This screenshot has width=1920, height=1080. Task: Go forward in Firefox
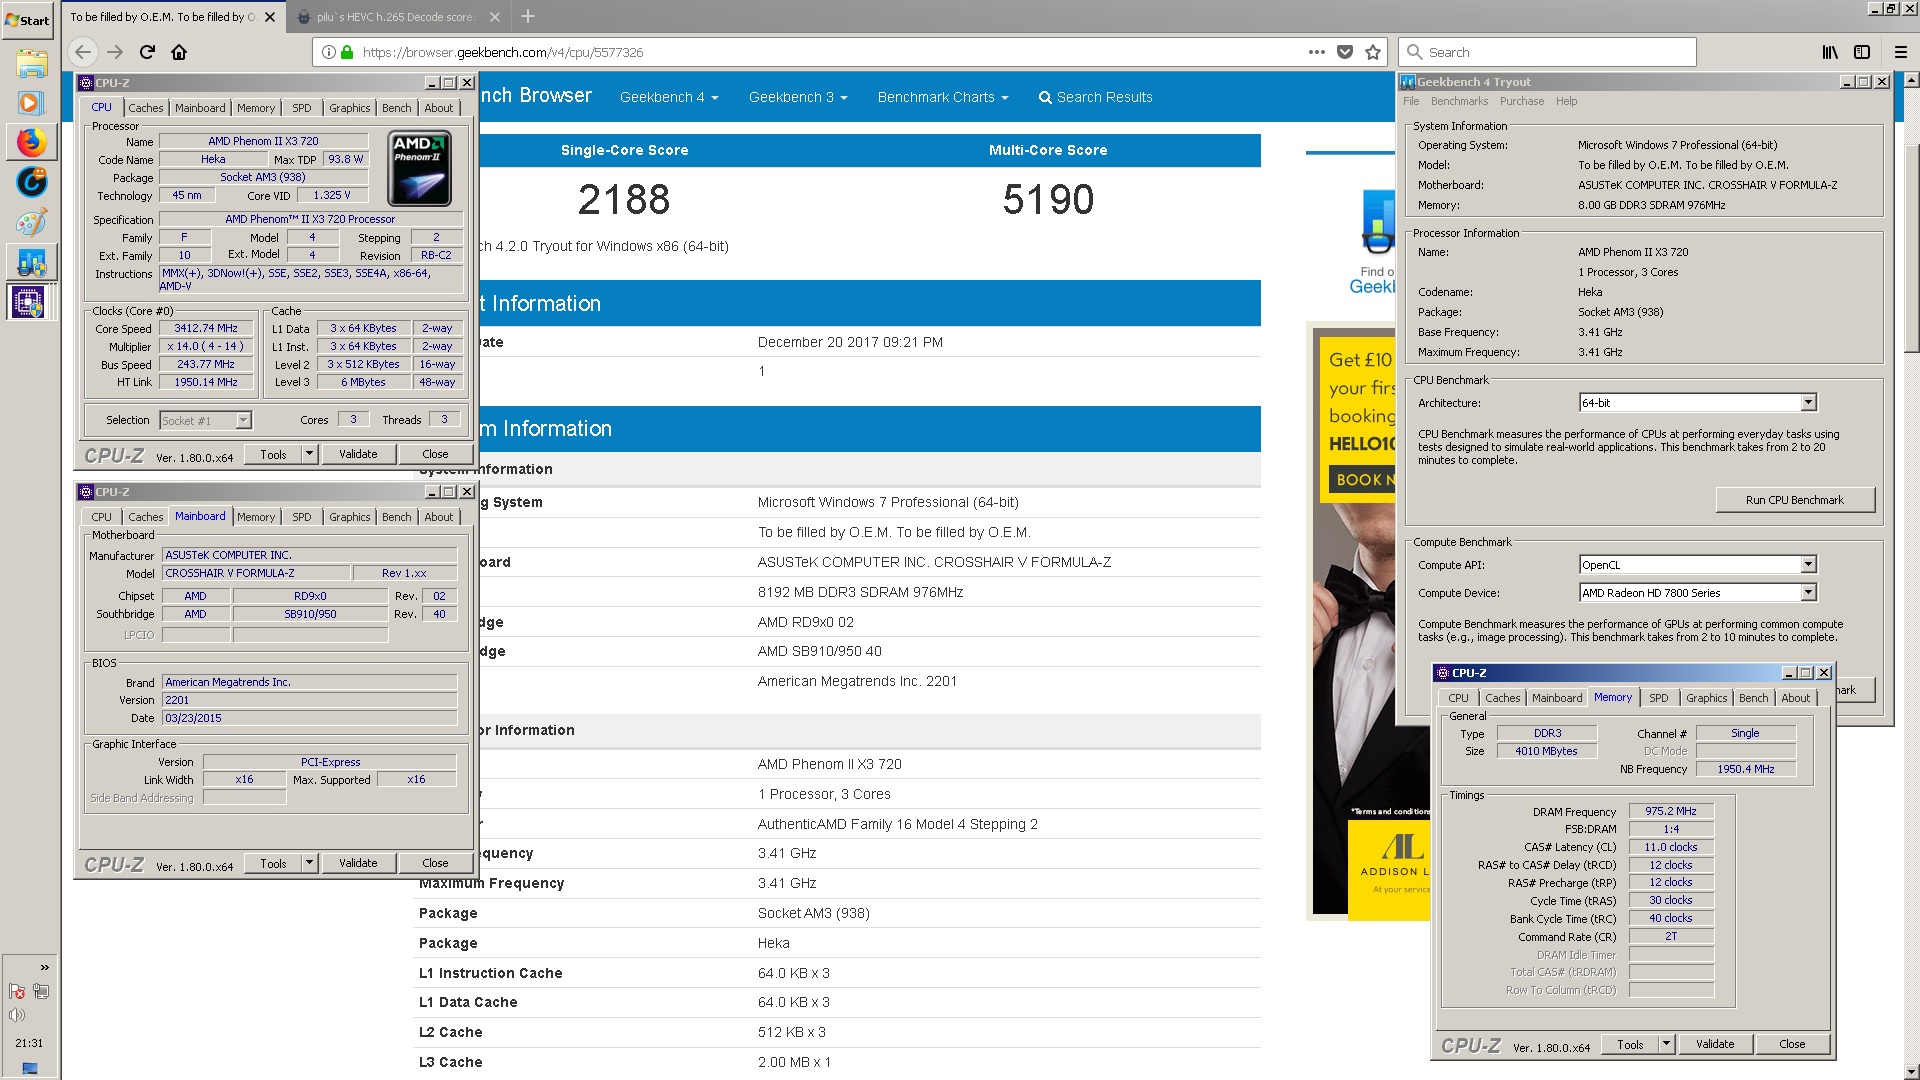115,52
